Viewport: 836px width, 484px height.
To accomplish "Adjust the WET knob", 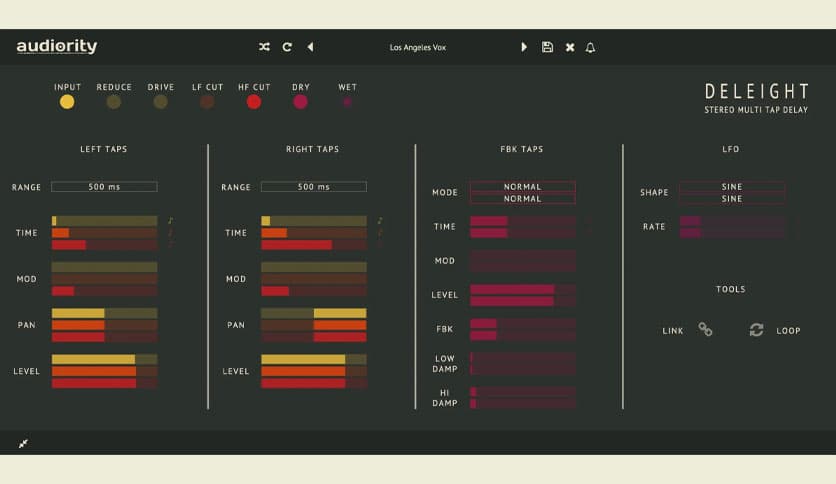I will (347, 101).
